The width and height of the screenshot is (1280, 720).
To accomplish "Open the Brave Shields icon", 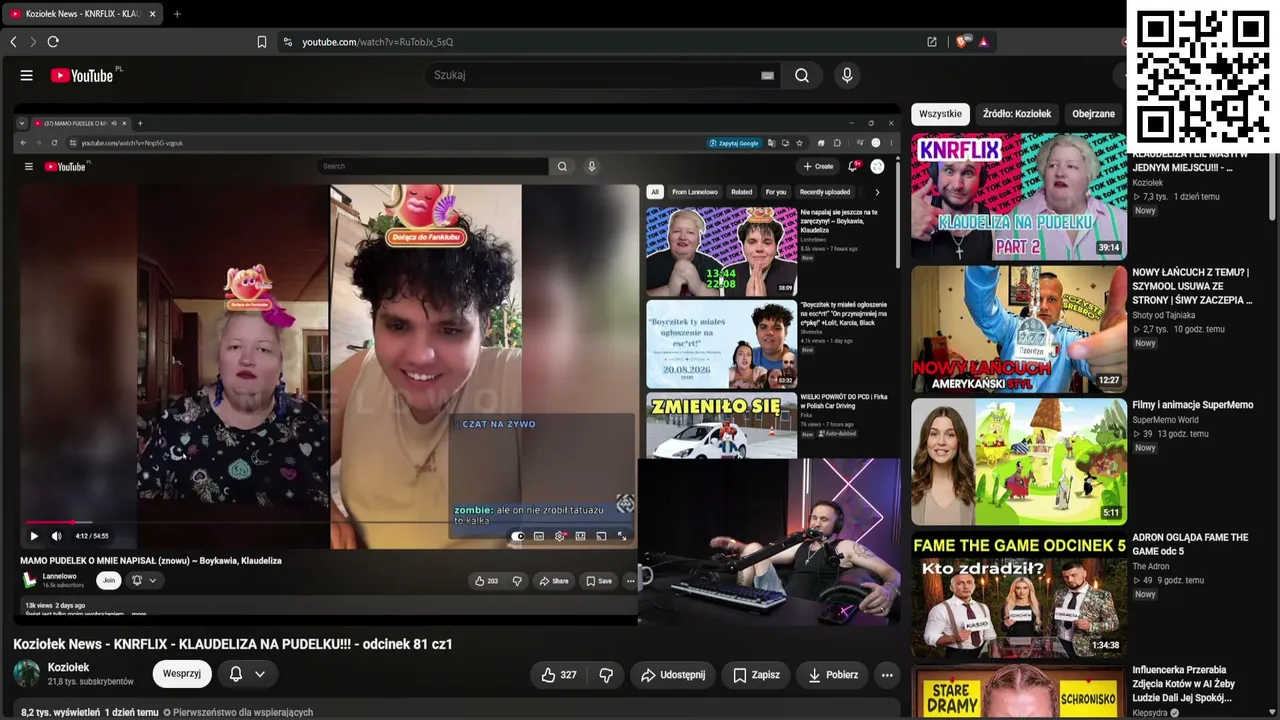I will tap(962, 42).
